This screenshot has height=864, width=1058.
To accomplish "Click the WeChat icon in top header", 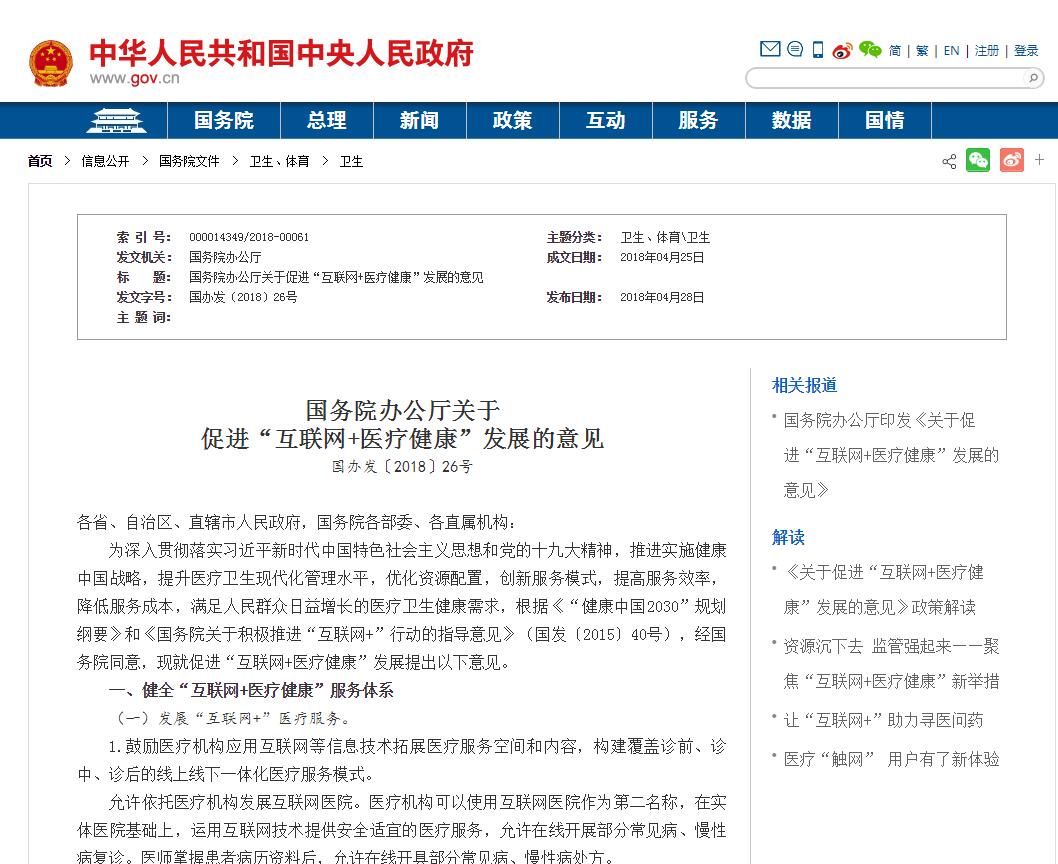I will point(870,50).
